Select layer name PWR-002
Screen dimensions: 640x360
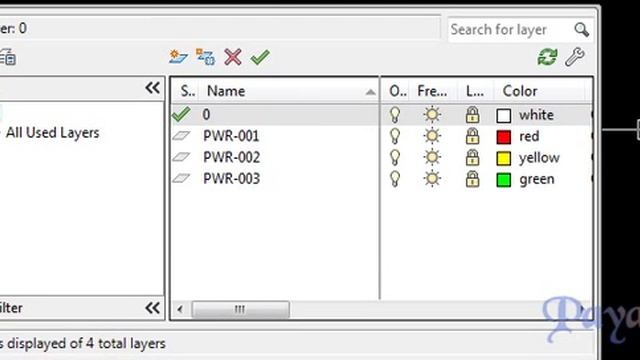pyautogui.click(x=231, y=157)
